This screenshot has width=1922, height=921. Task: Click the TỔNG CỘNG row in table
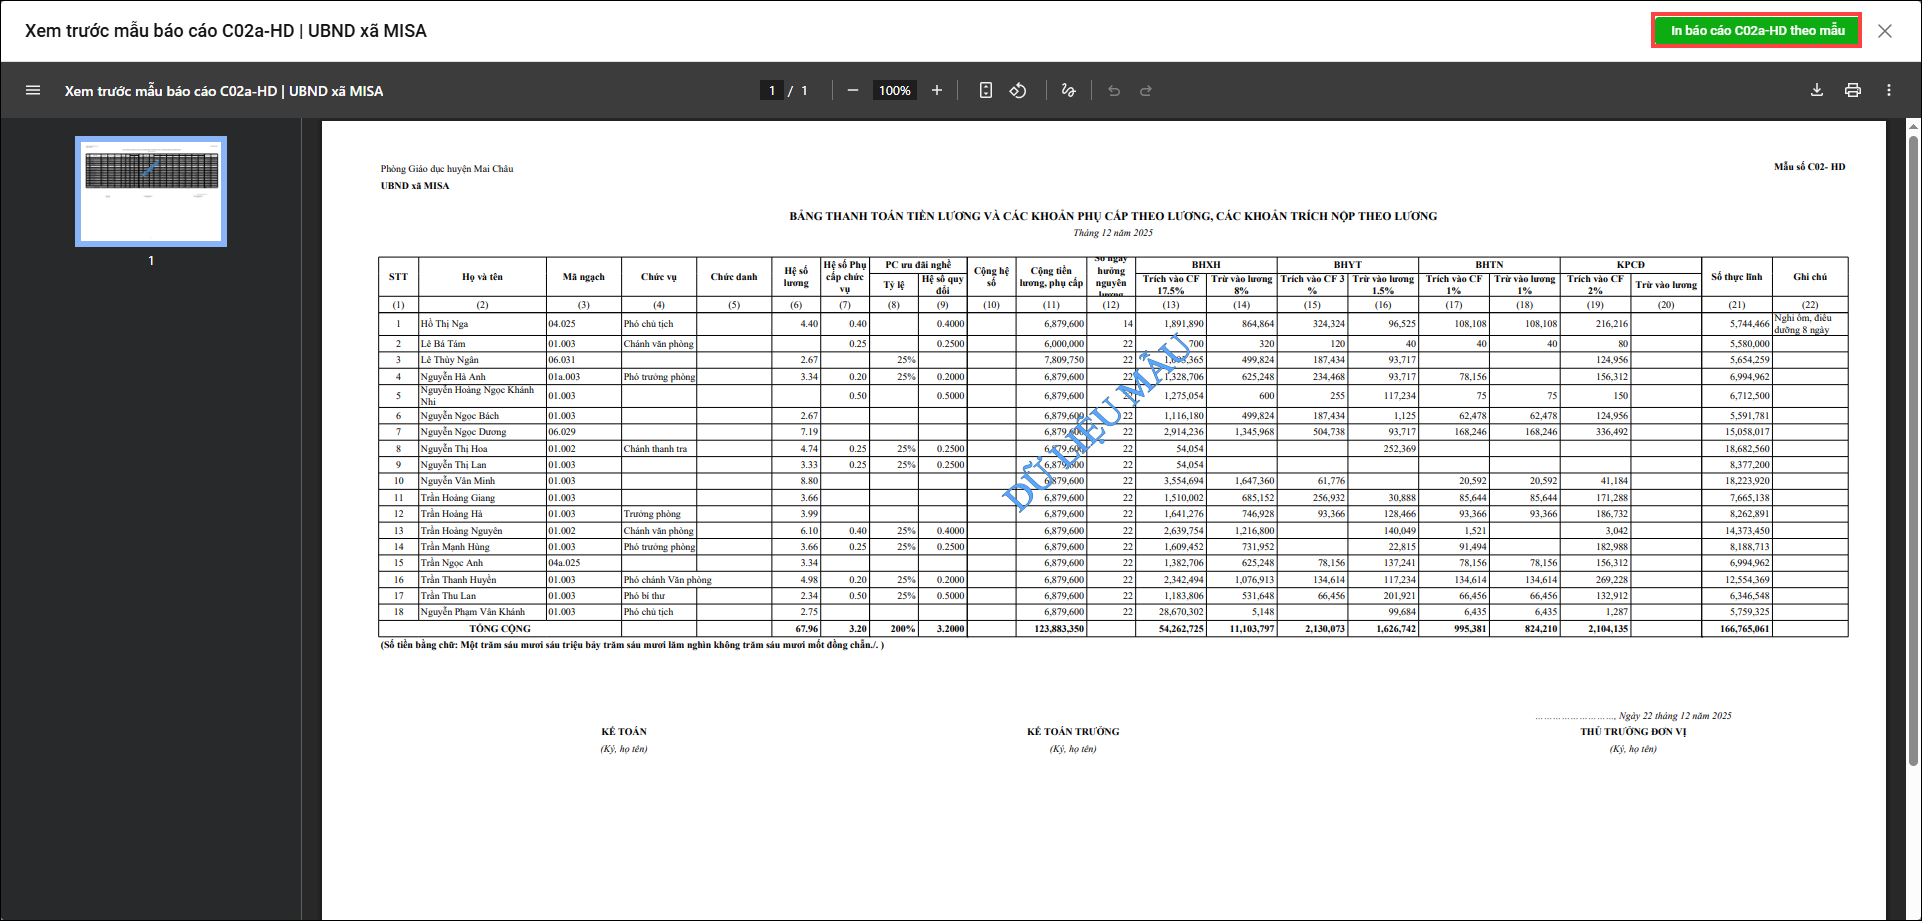500,629
